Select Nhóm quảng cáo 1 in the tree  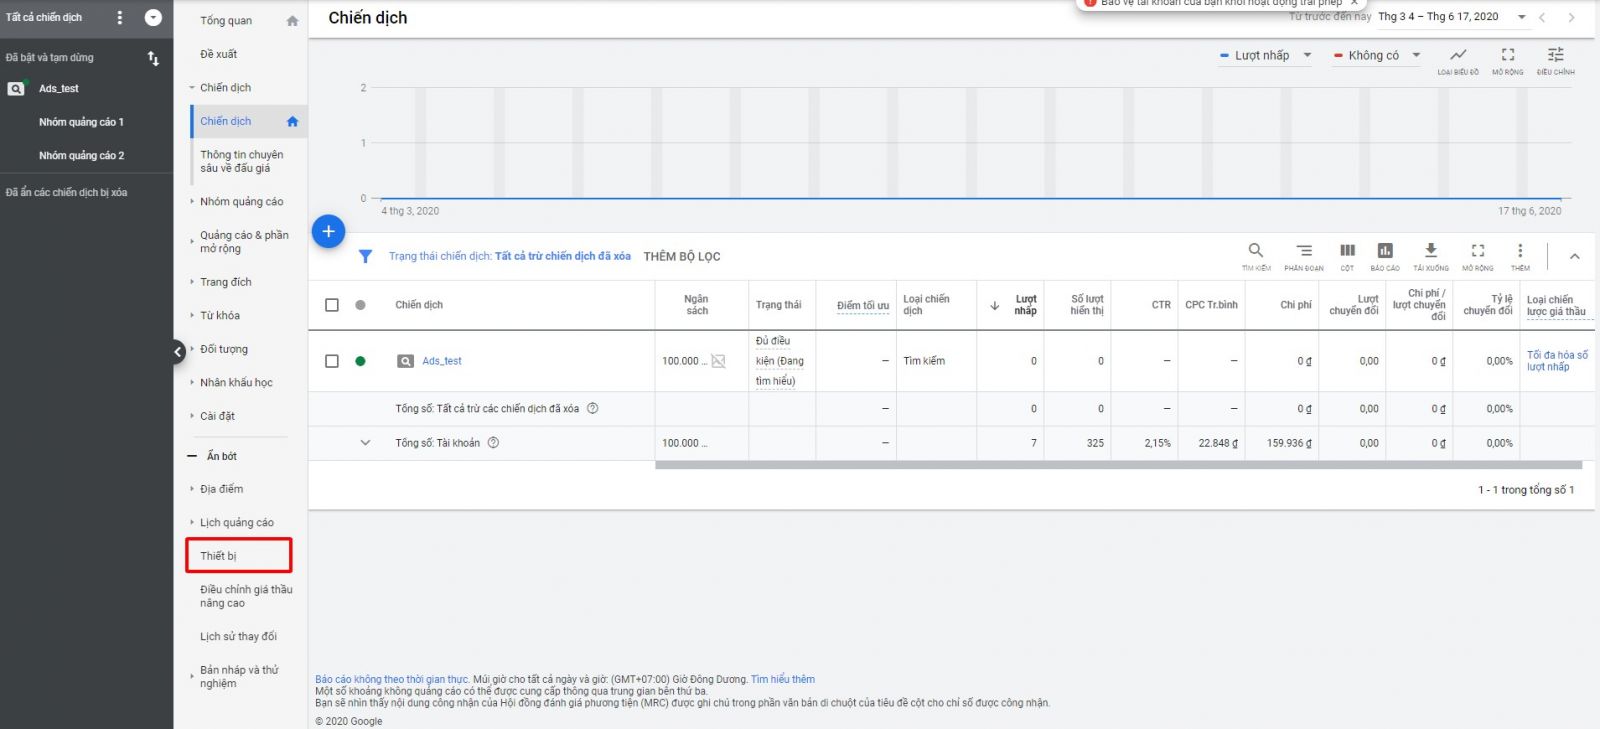pos(81,122)
